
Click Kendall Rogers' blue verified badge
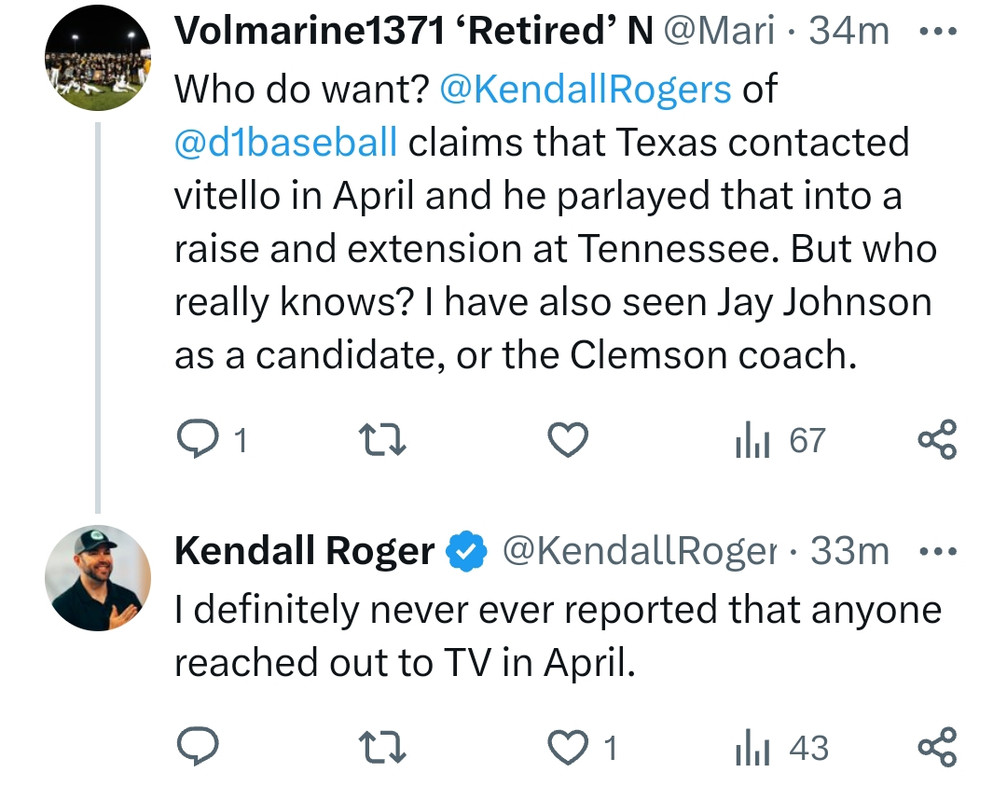[x=466, y=551]
